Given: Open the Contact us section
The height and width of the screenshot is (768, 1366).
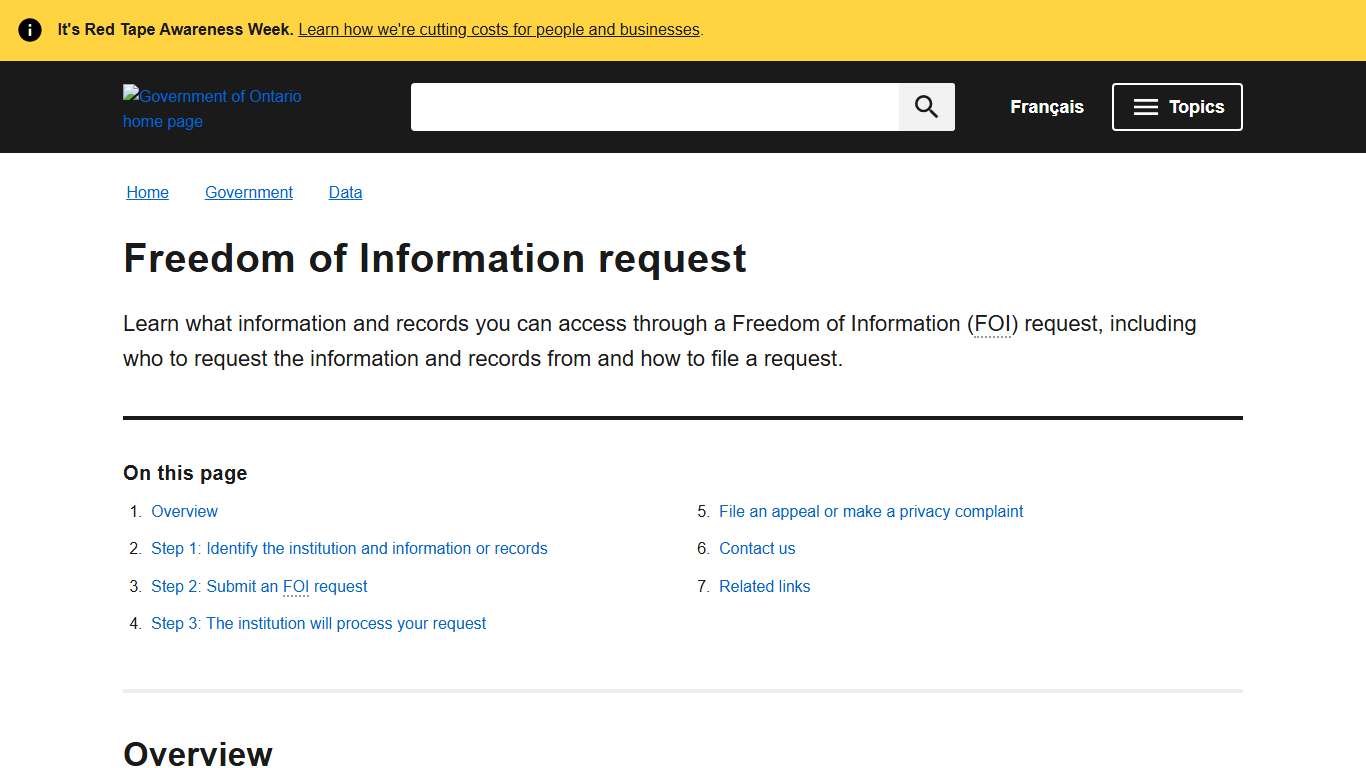Looking at the screenshot, I should click(x=757, y=548).
